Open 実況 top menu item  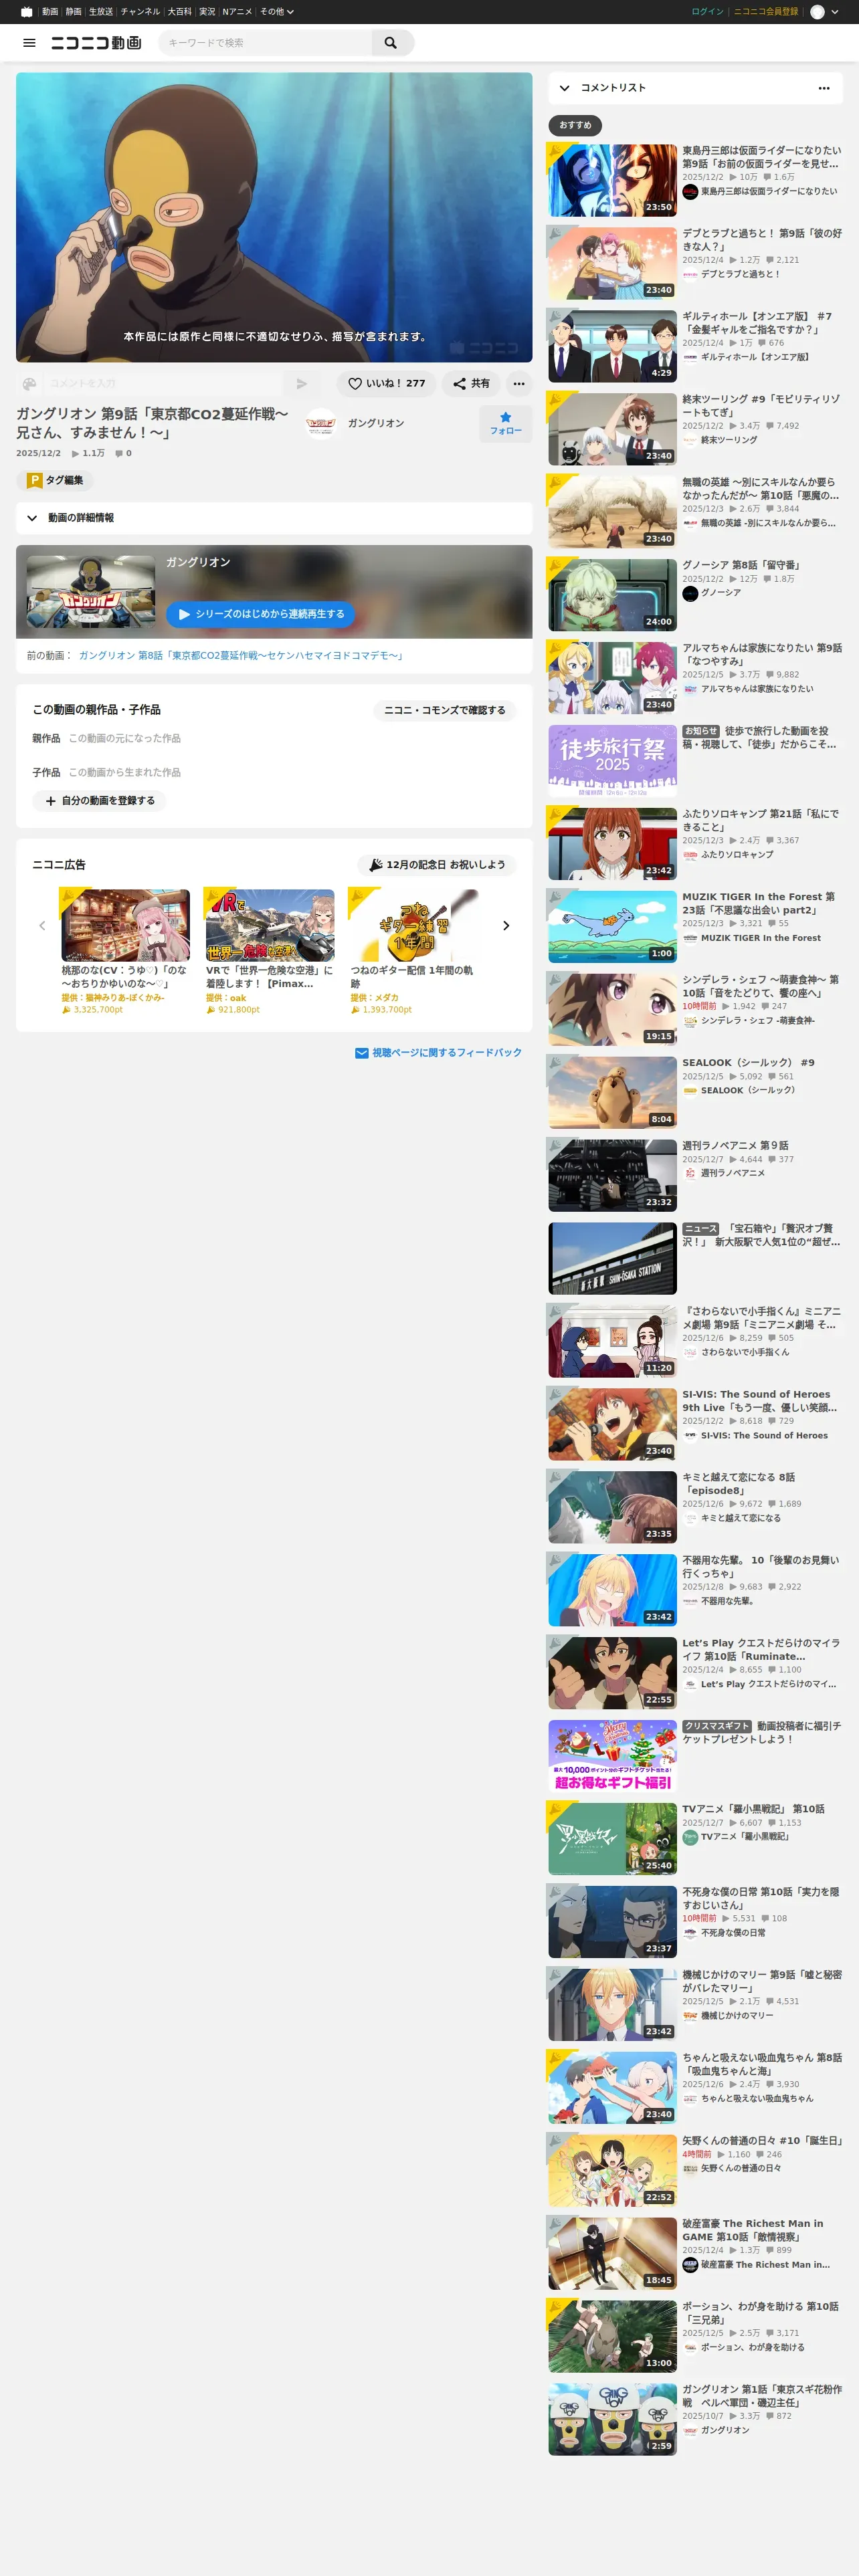[207, 12]
